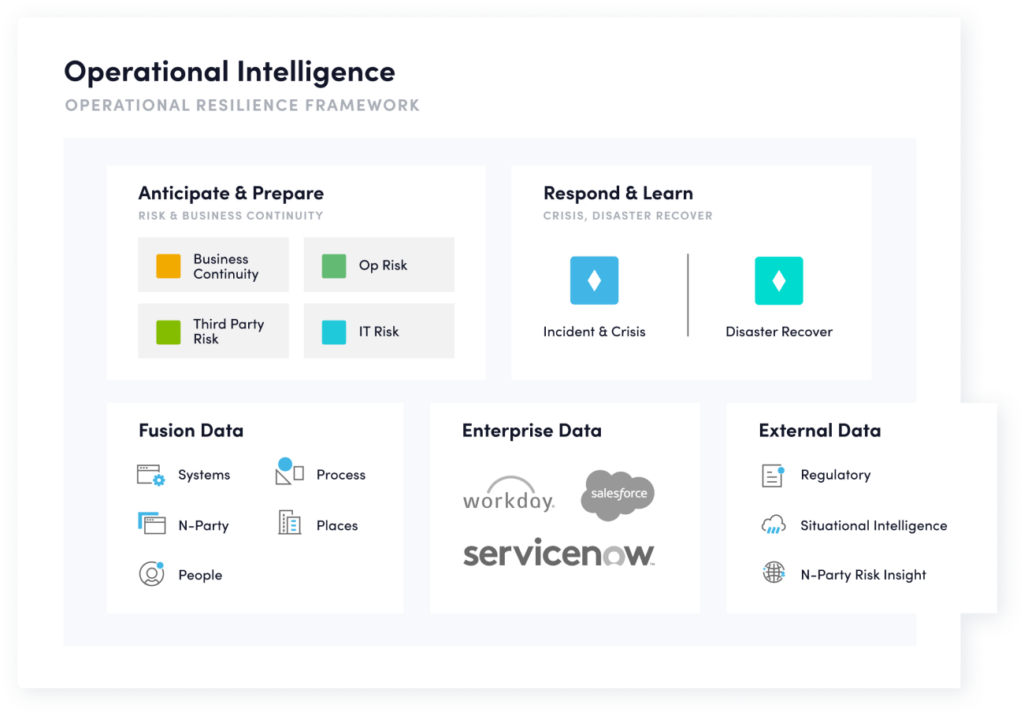Select the Situational Intelligence cloud icon
1024x715 pixels.
click(771, 524)
